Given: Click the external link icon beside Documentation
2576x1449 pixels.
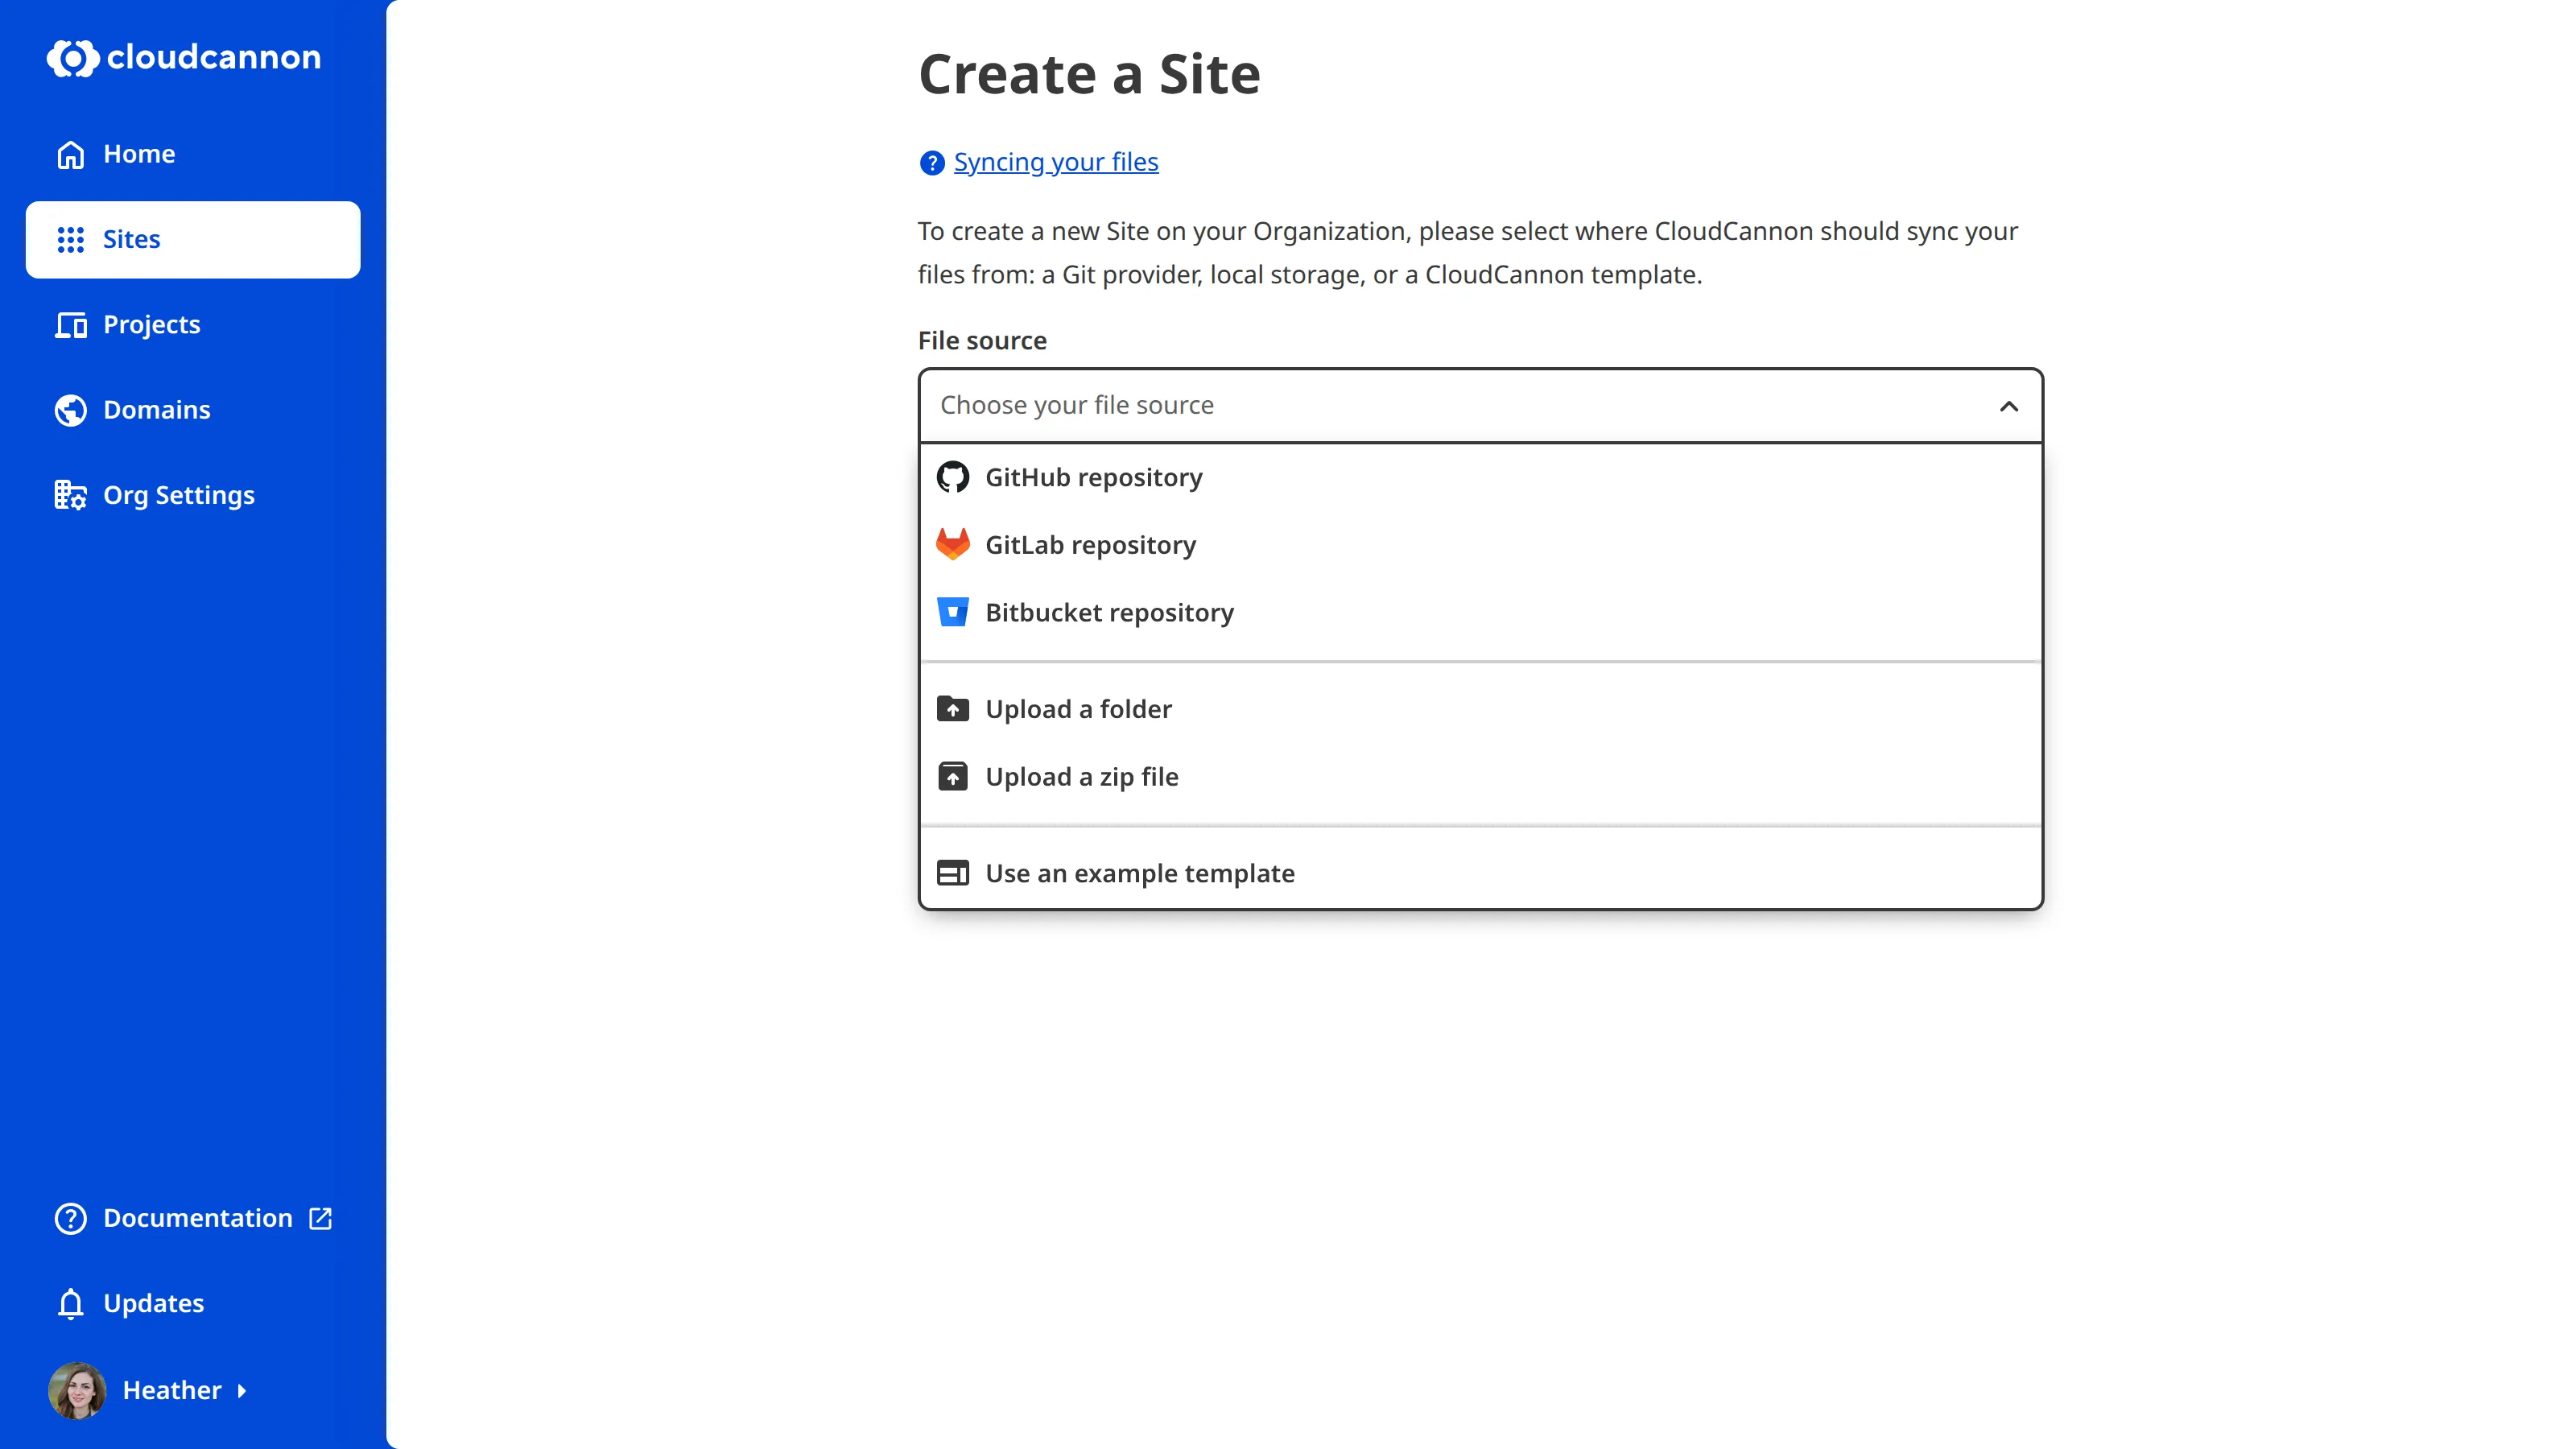Looking at the screenshot, I should [x=320, y=1218].
